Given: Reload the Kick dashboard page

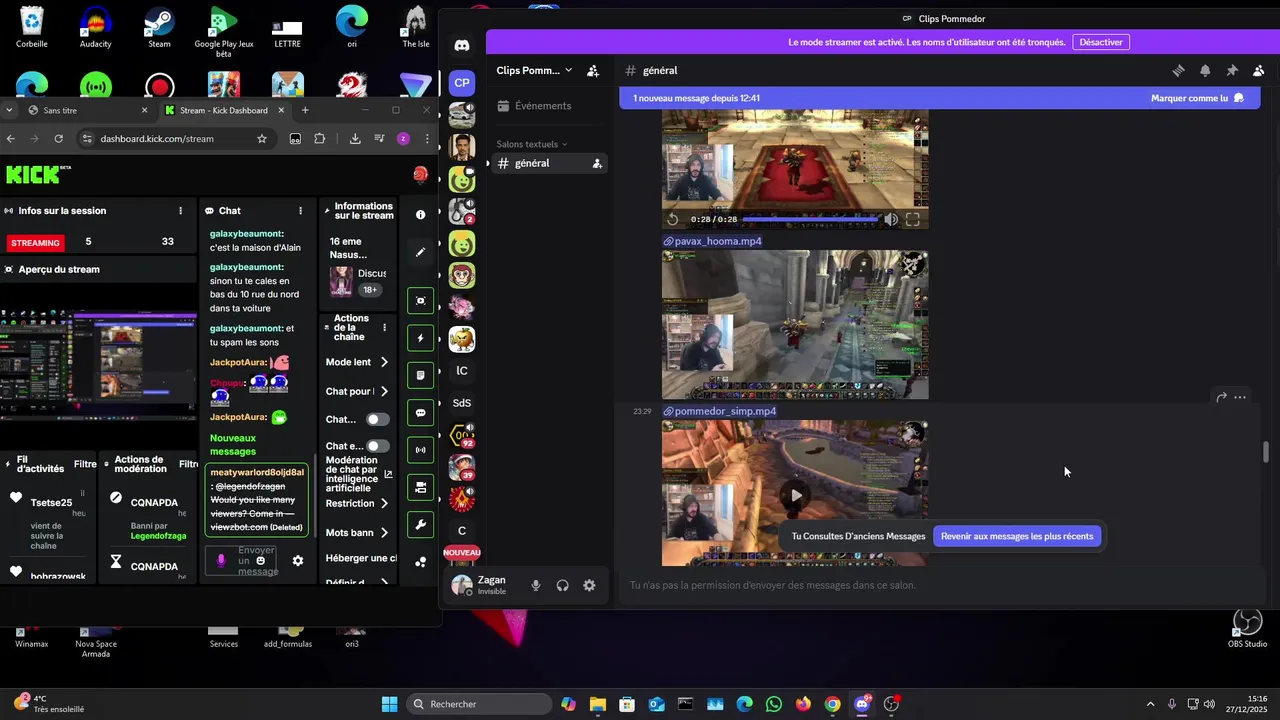Looking at the screenshot, I should pyautogui.click(x=59, y=138).
